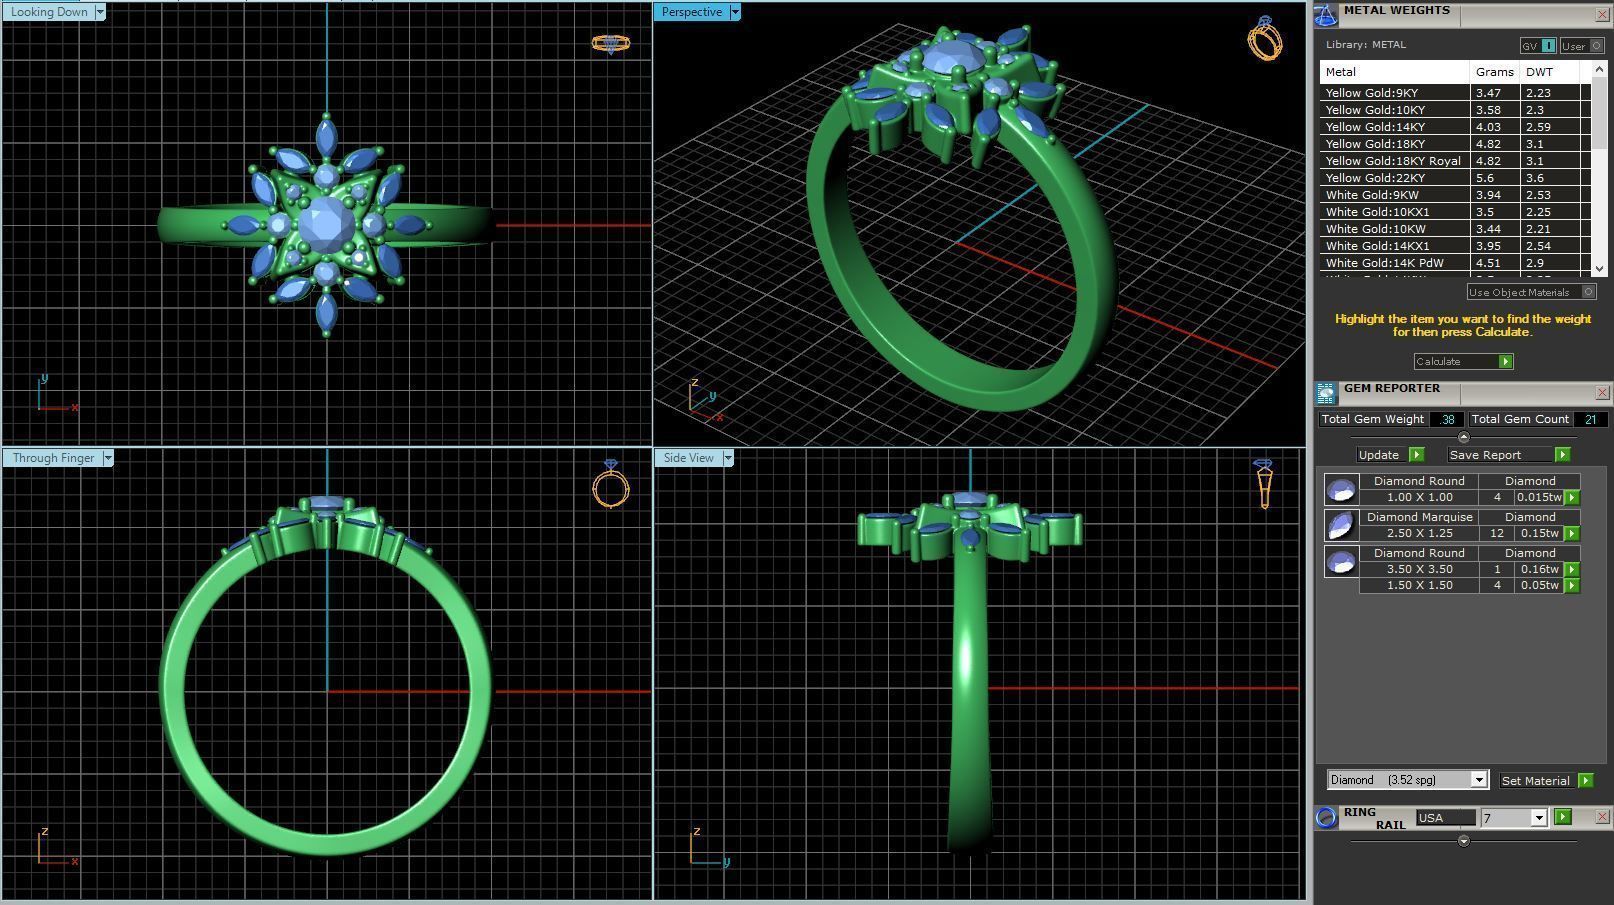Collapse Gem Reporter using the small up arrow
This screenshot has width=1614, height=905.
coord(1464,437)
